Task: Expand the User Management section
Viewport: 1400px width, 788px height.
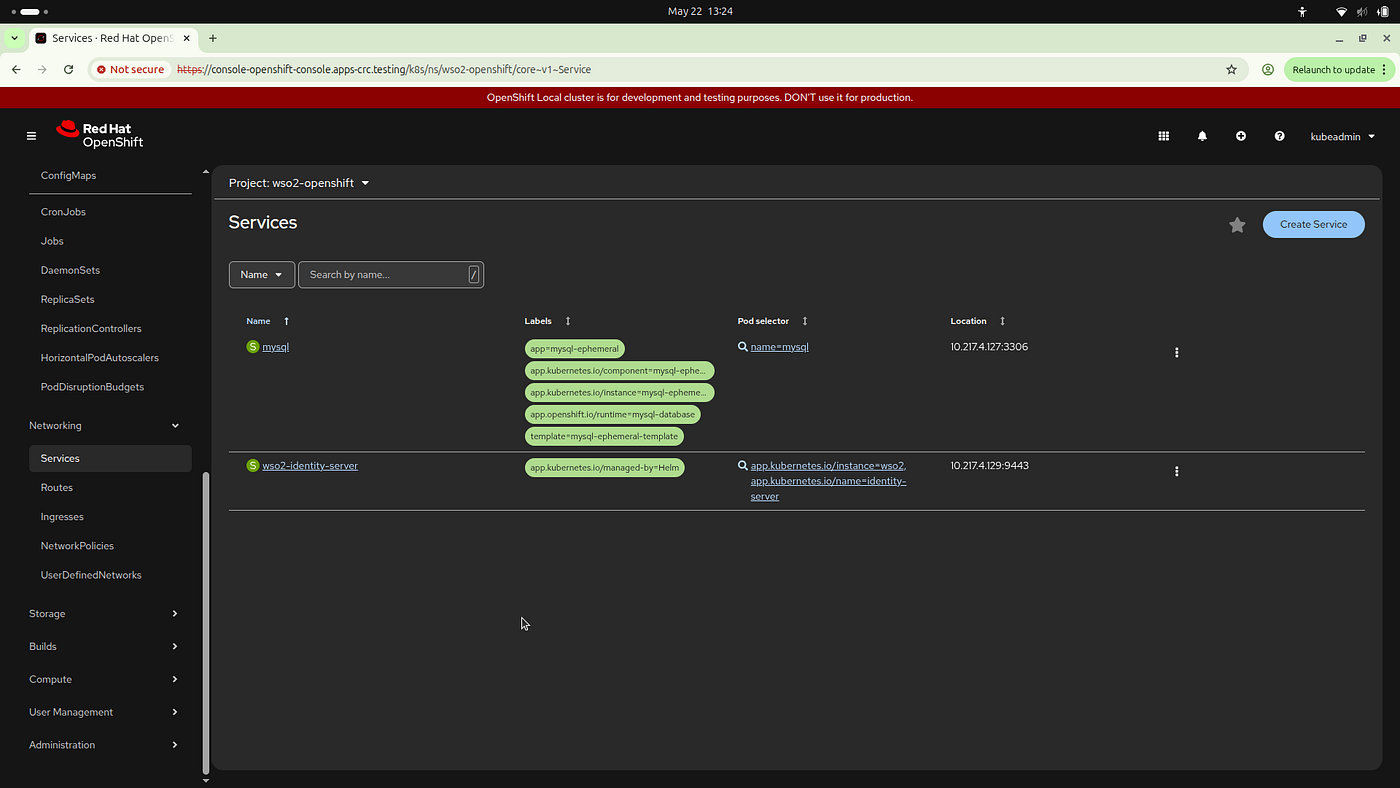Action: point(104,713)
